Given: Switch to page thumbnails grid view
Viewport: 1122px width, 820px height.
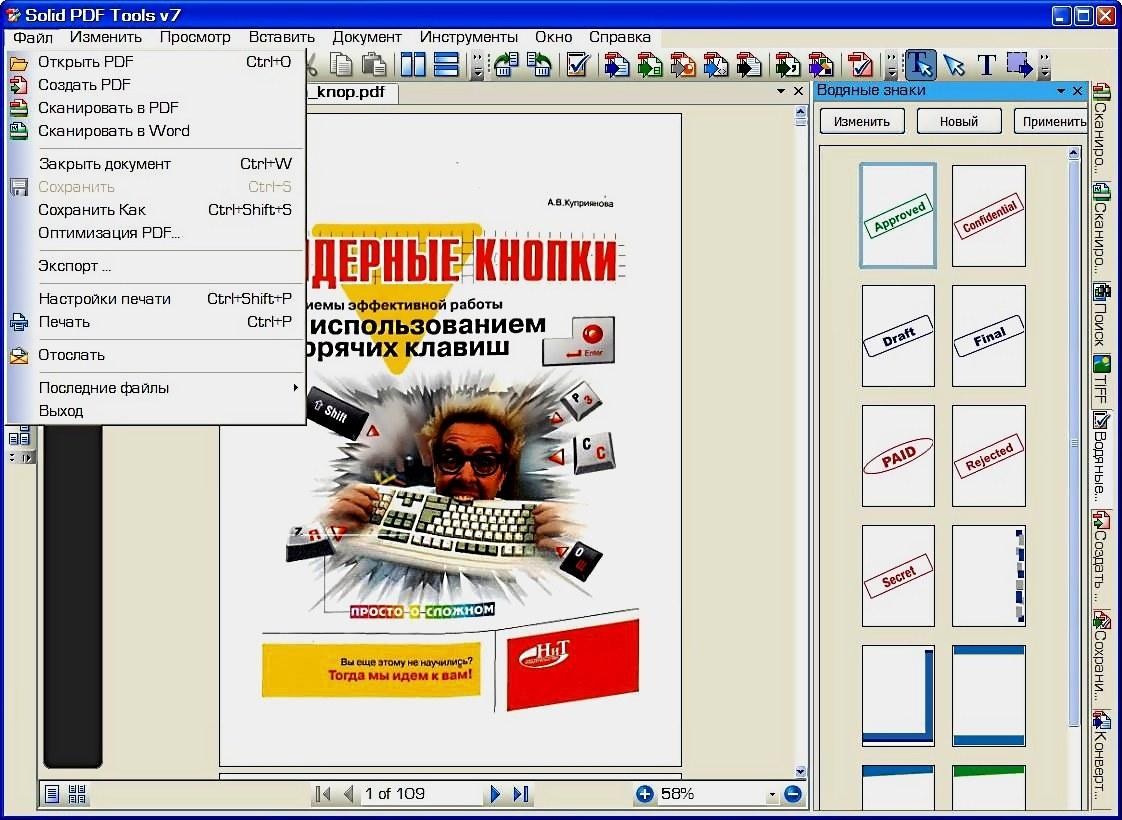Looking at the screenshot, I should 77,794.
